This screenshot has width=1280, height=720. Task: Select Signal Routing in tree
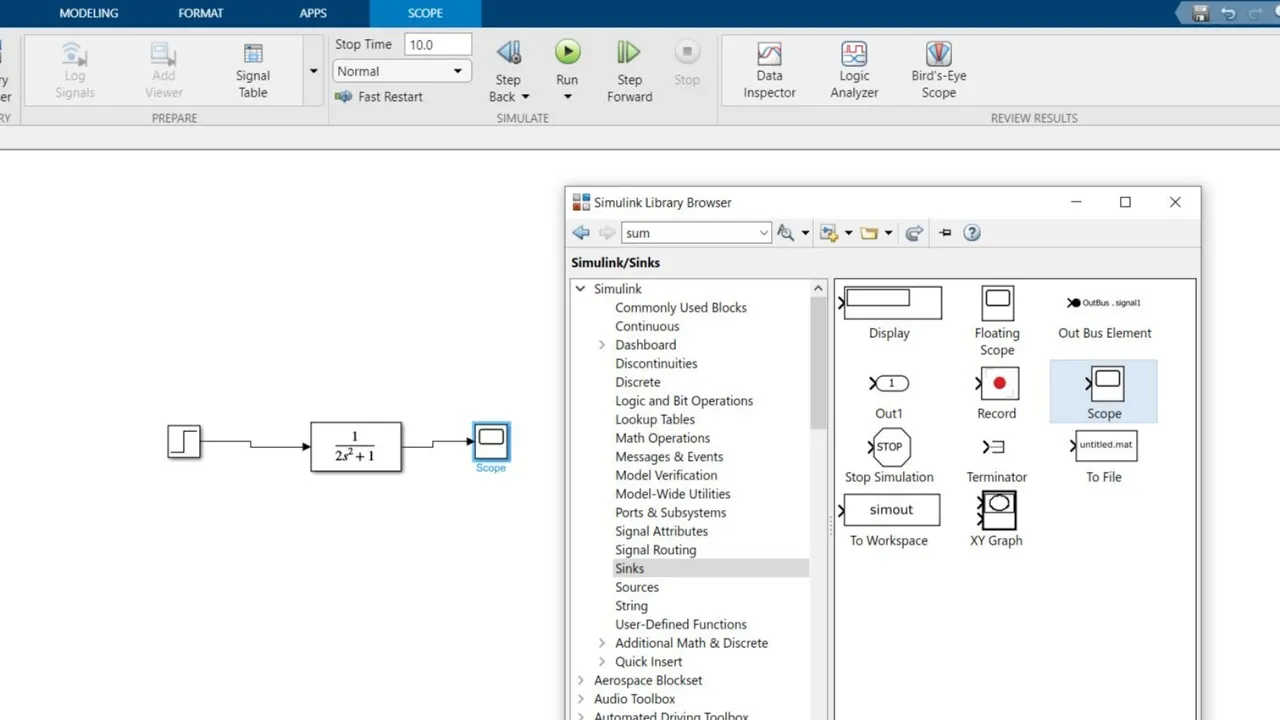click(x=655, y=550)
